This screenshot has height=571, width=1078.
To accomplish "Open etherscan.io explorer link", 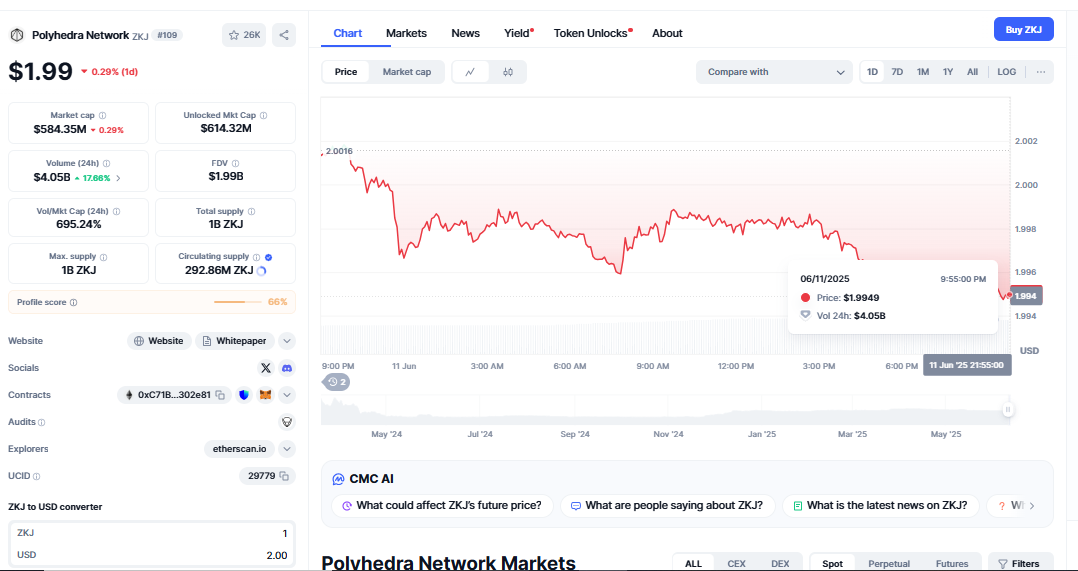I will click(x=239, y=449).
